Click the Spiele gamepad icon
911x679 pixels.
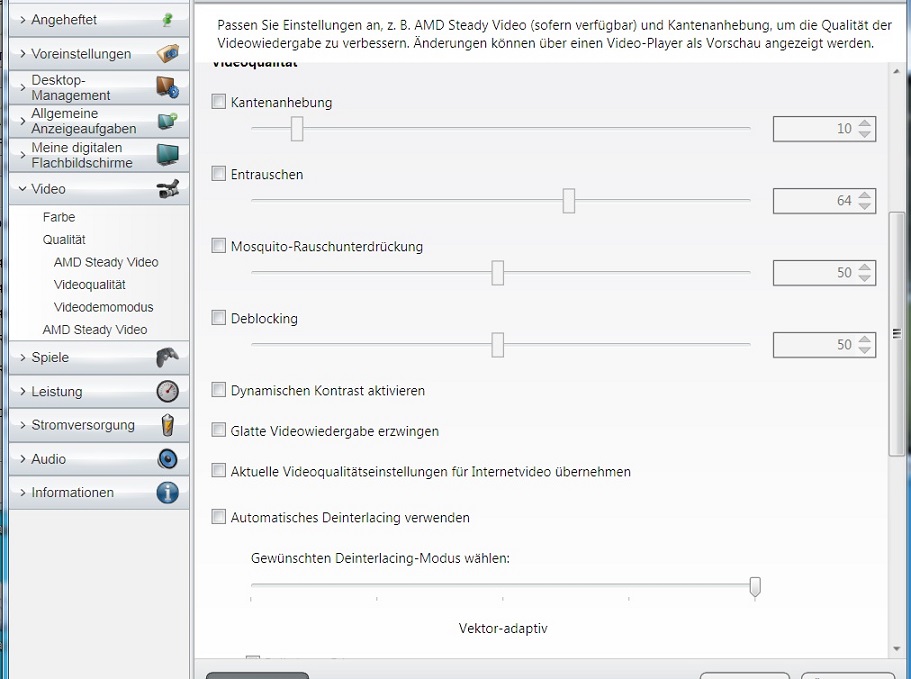point(167,357)
